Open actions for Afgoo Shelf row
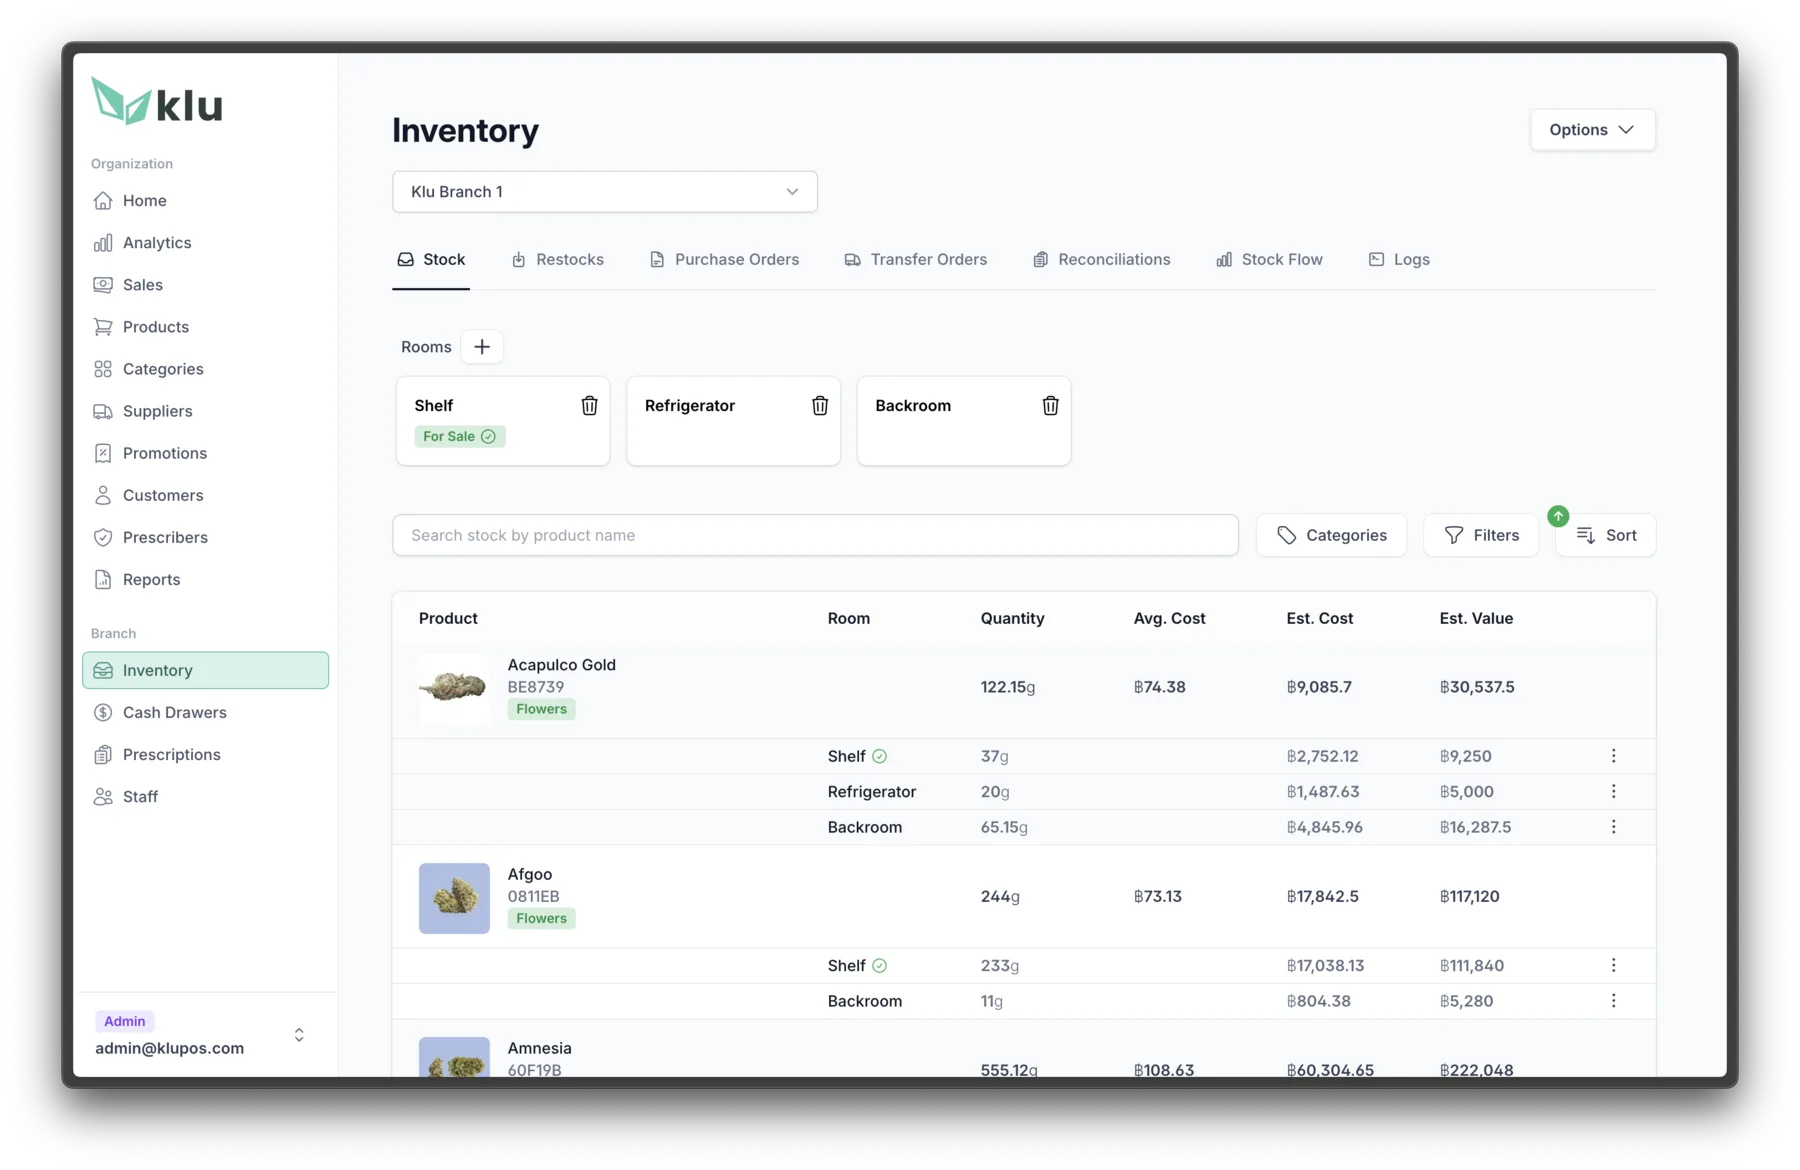Viewport: 1800px width, 1170px height. [x=1613, y=965]
